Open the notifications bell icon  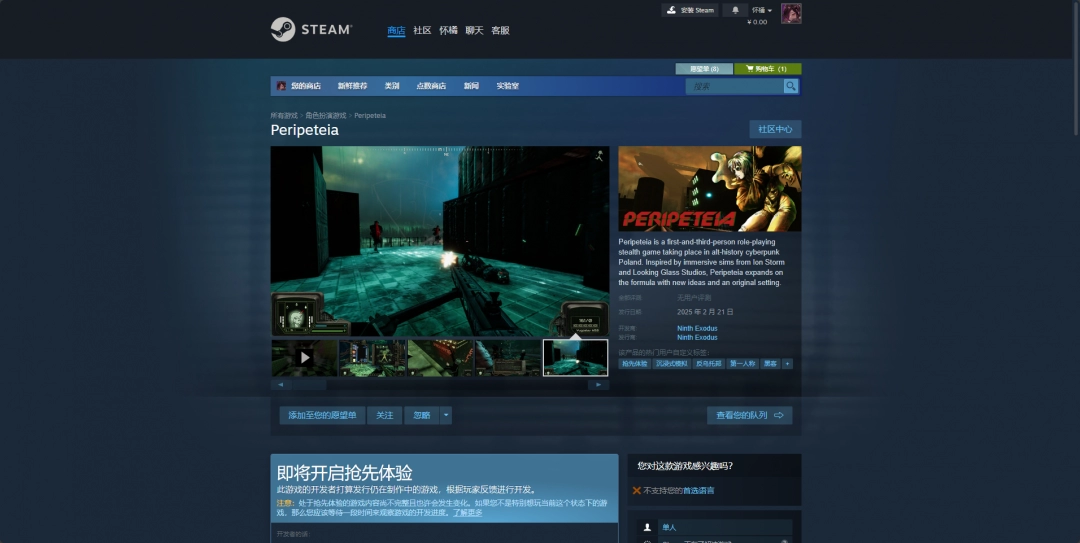pyautogui.click(x=736, y=10)
